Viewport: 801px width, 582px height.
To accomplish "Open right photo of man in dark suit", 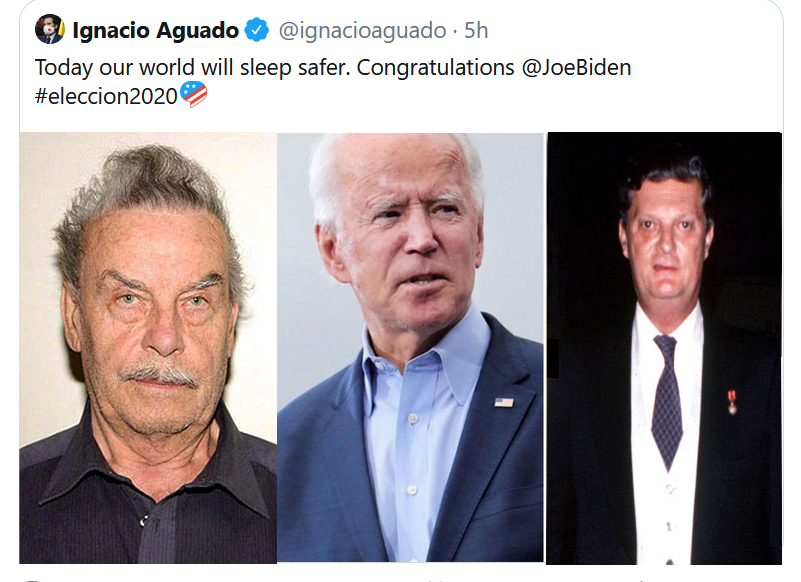I will click(664, 348).
